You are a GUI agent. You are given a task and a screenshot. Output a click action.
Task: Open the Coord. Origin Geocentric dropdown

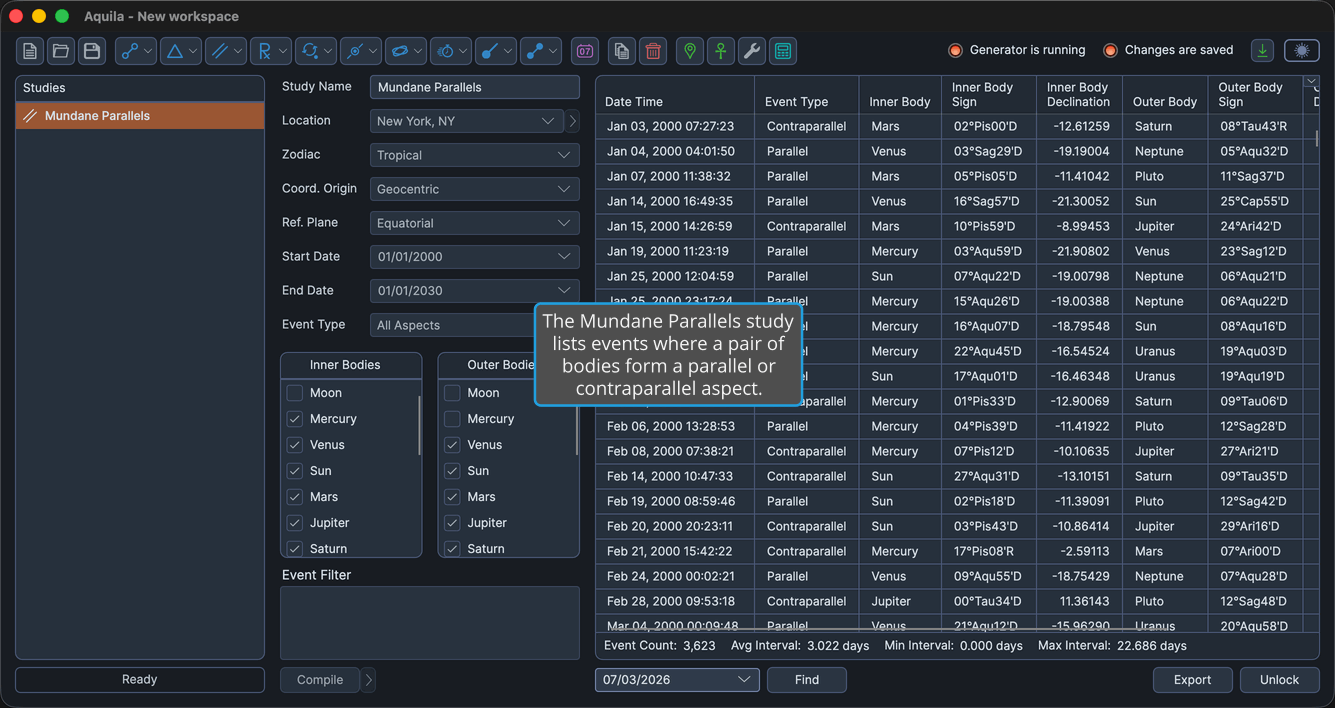click(x=474, y=189)
